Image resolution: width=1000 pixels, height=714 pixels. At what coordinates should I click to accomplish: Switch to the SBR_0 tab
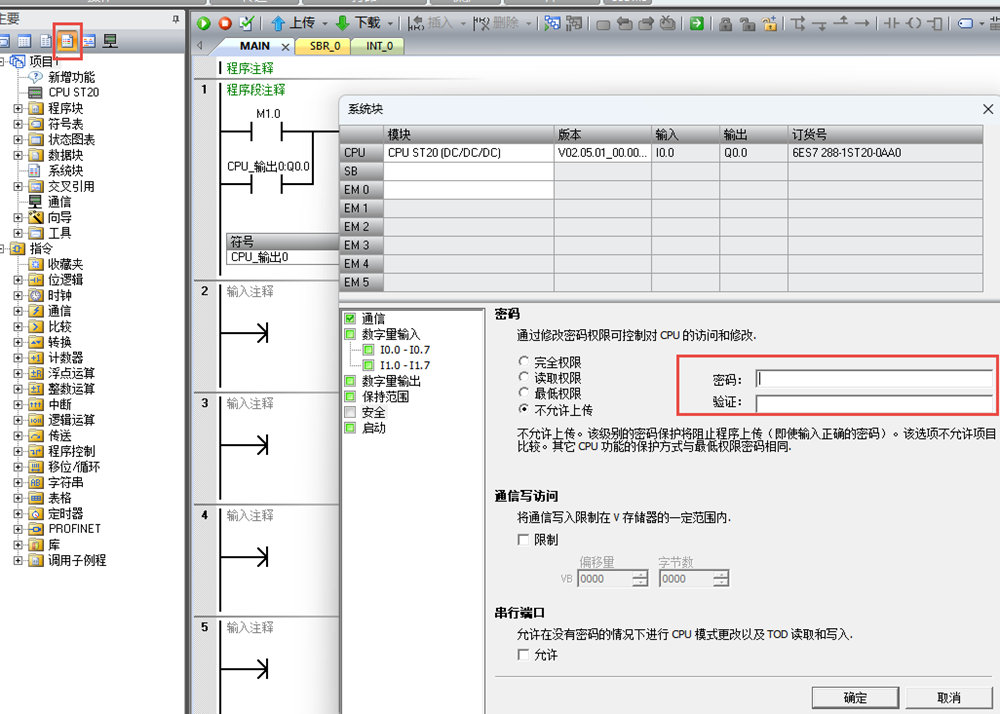(x=324, y=46)
